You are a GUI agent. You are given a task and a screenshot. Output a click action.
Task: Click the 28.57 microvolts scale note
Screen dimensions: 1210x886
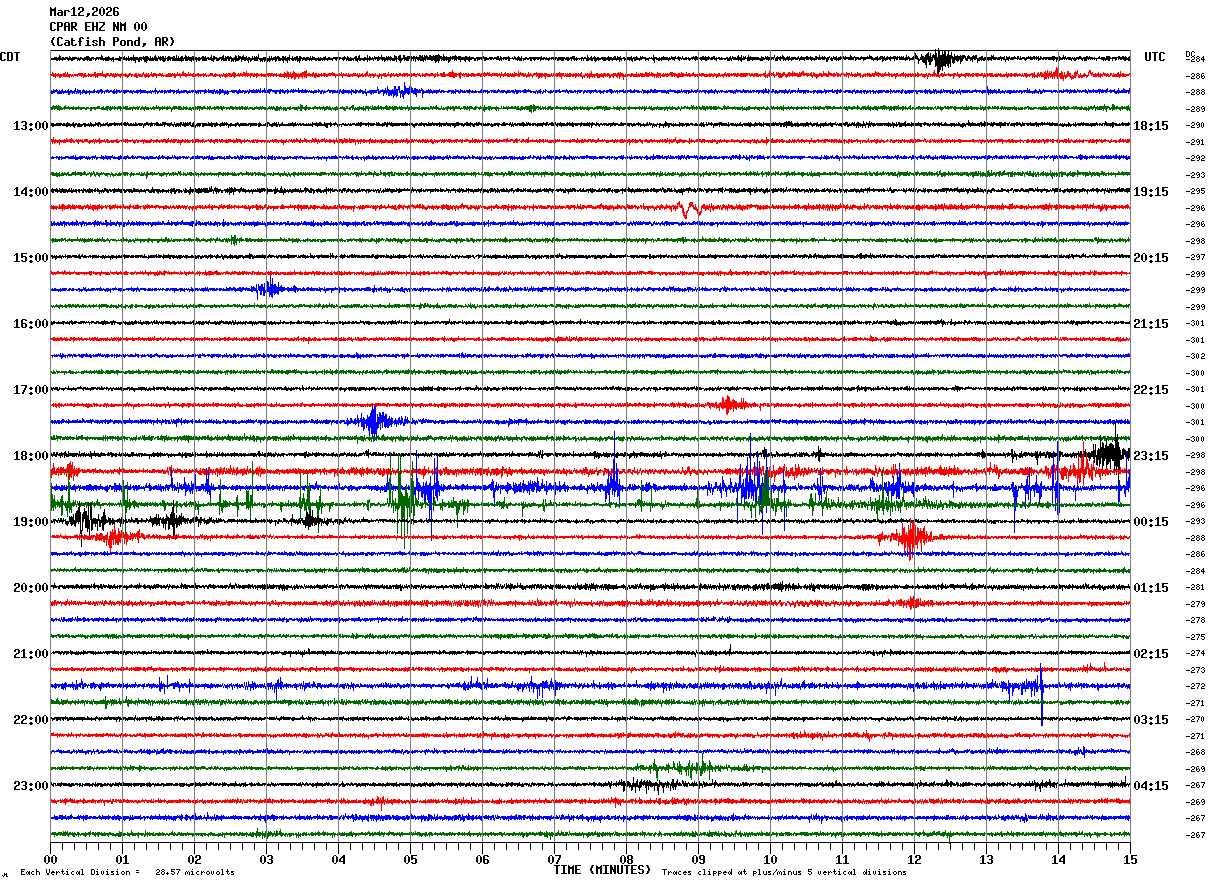tap(194, 872)
